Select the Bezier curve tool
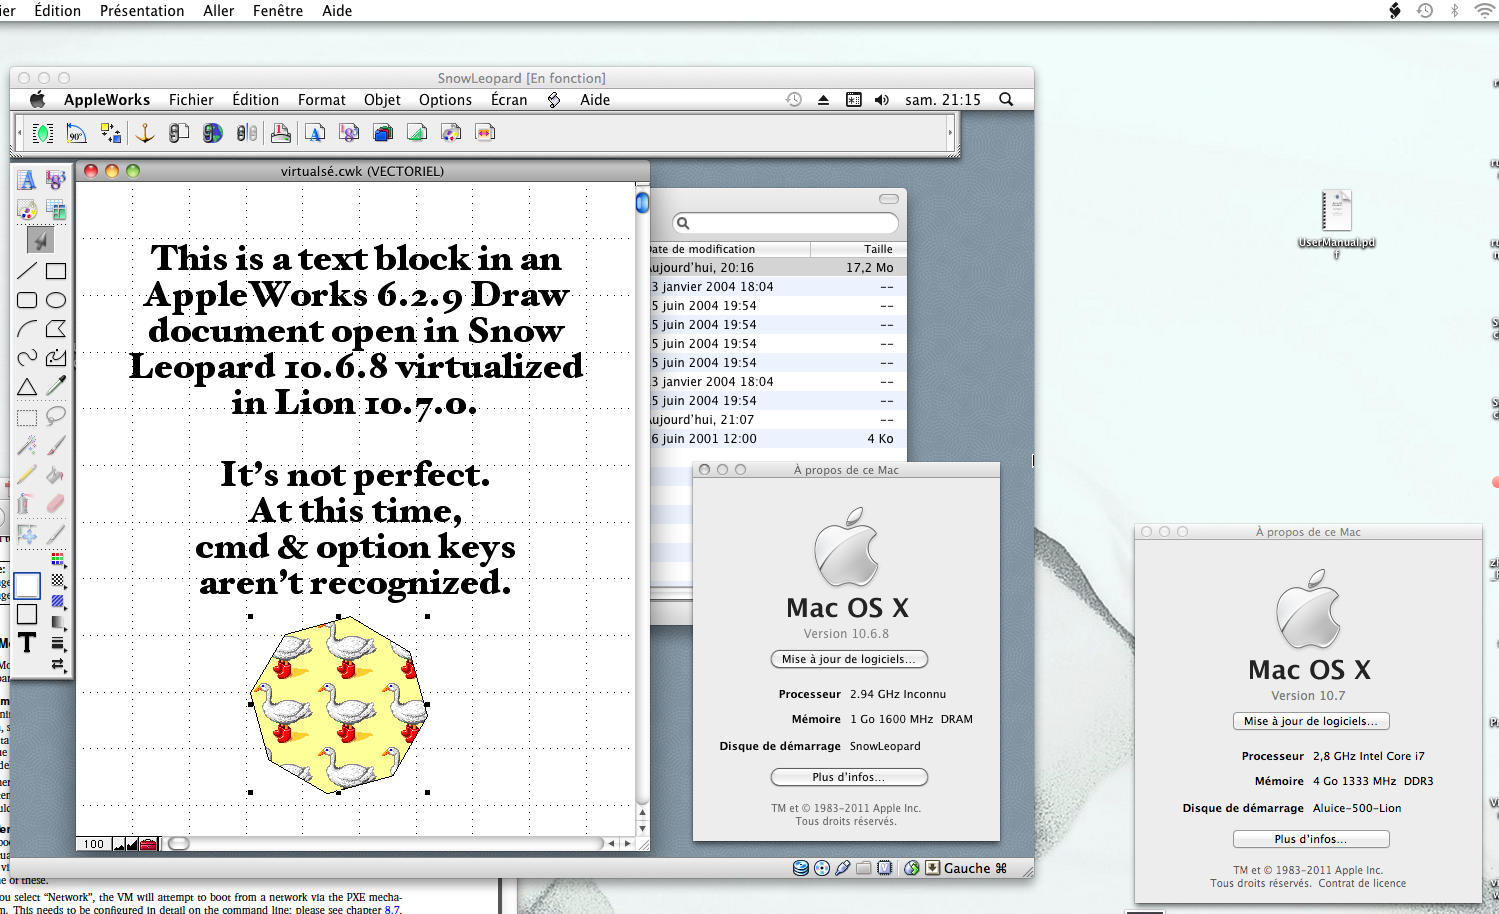1499x914 pixels. pos(56,358)
